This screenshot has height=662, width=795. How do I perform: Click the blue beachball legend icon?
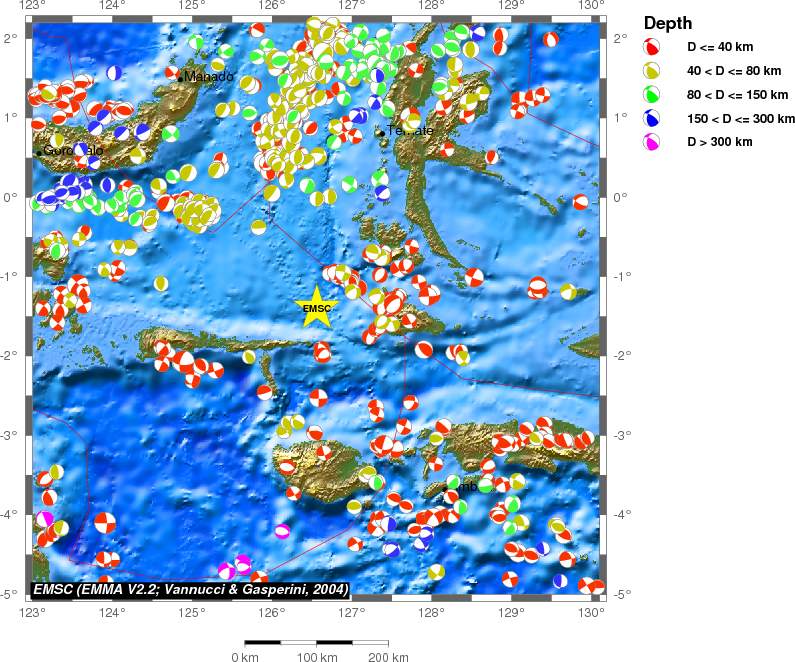652,118
